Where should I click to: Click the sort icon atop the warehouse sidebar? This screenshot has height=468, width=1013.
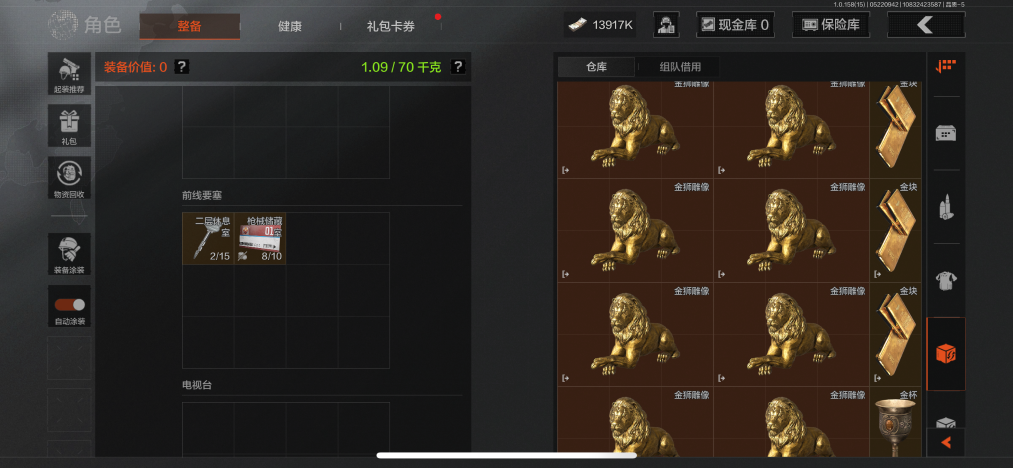(946, 67)
